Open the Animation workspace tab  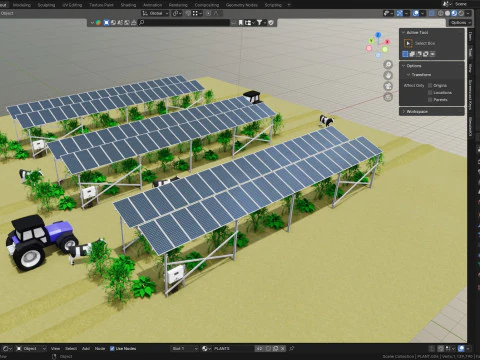pos(152,5)
